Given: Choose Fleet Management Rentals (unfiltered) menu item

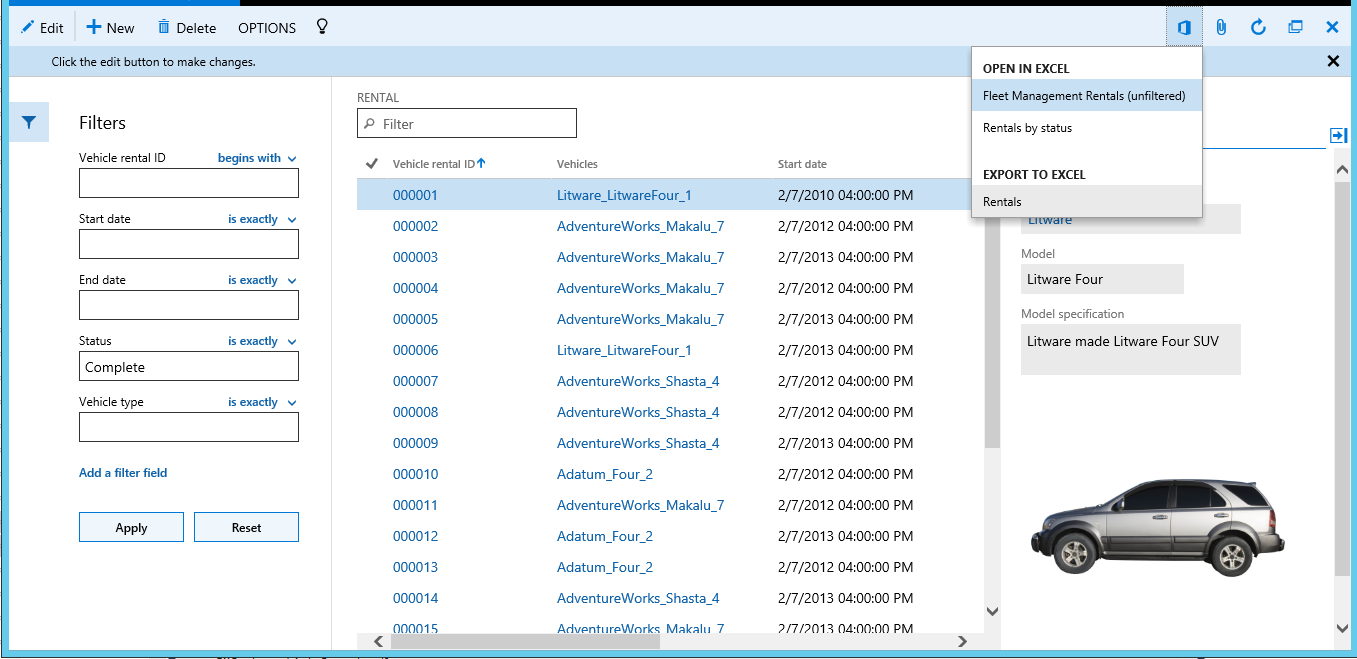Looking at the screenshot, I should click(x=1086, y=96).
